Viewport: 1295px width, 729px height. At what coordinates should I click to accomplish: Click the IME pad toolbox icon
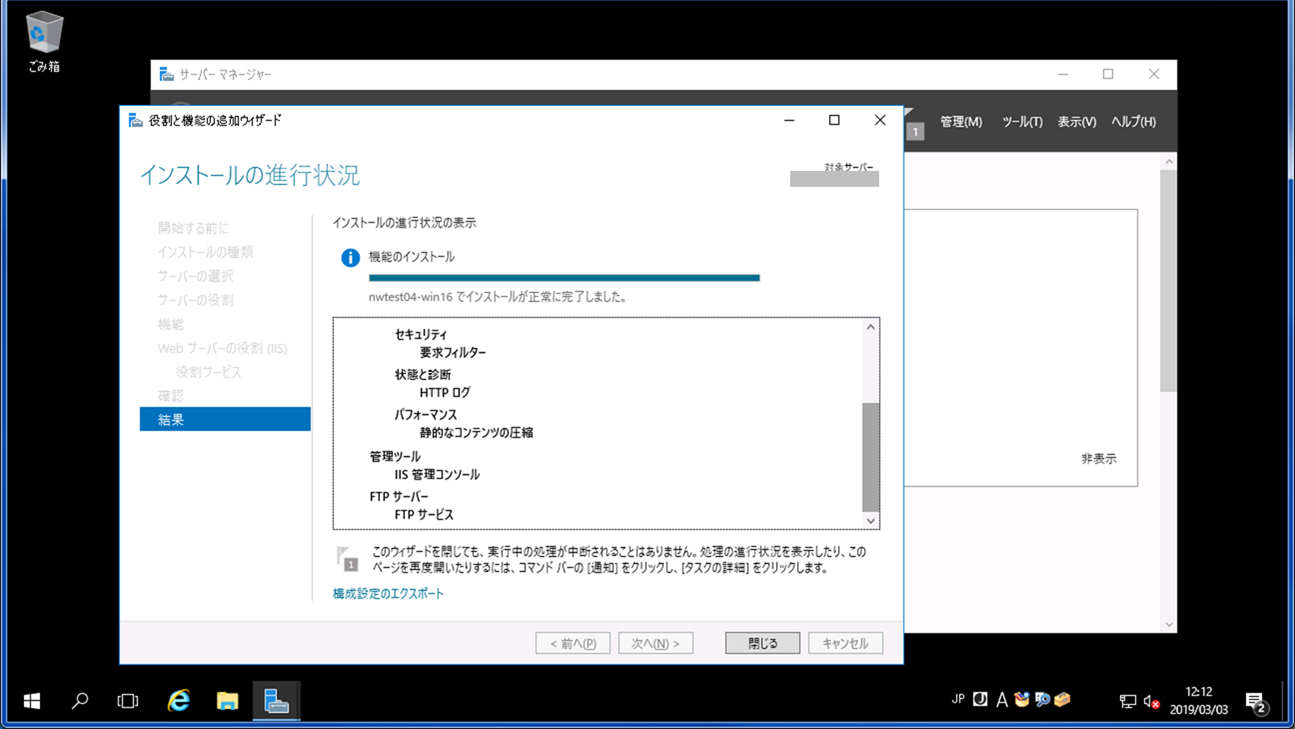pos(1021,699)
